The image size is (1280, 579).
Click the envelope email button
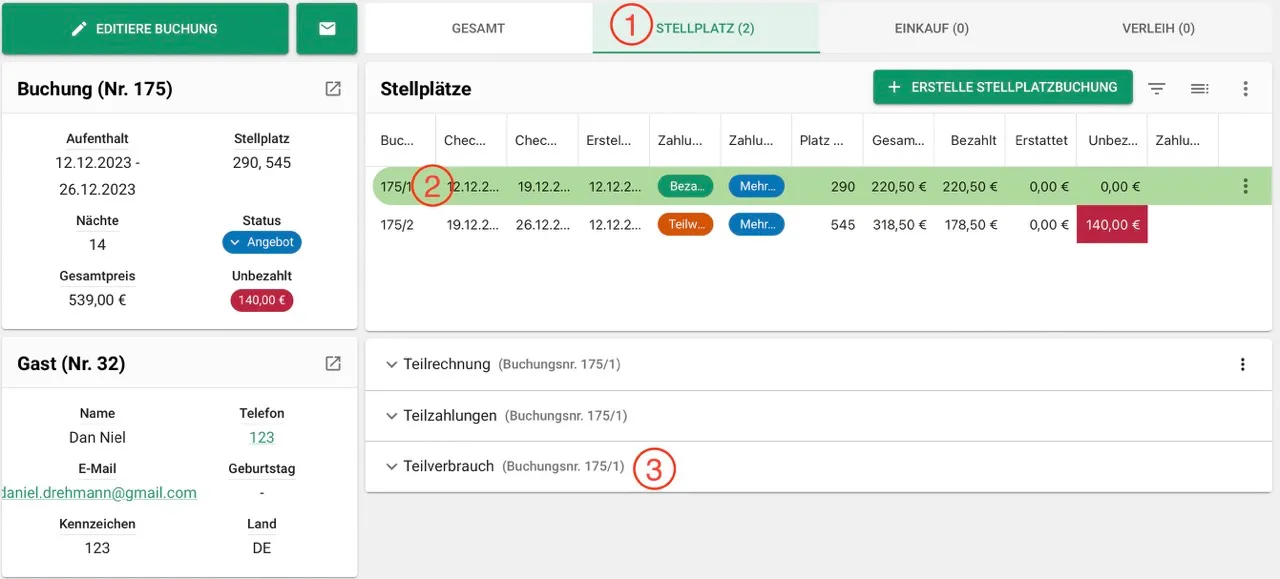click(x=327, y=29)
